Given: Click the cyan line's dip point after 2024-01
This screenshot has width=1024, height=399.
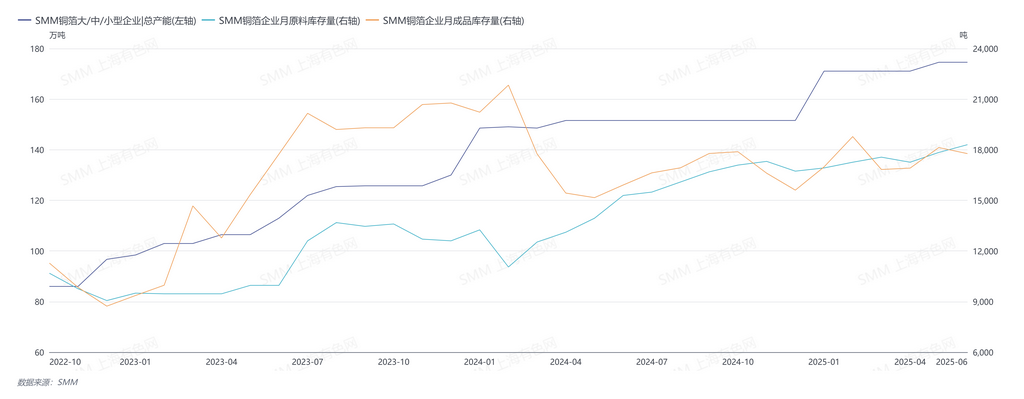Looking at the screenshot, I should 508,266.
